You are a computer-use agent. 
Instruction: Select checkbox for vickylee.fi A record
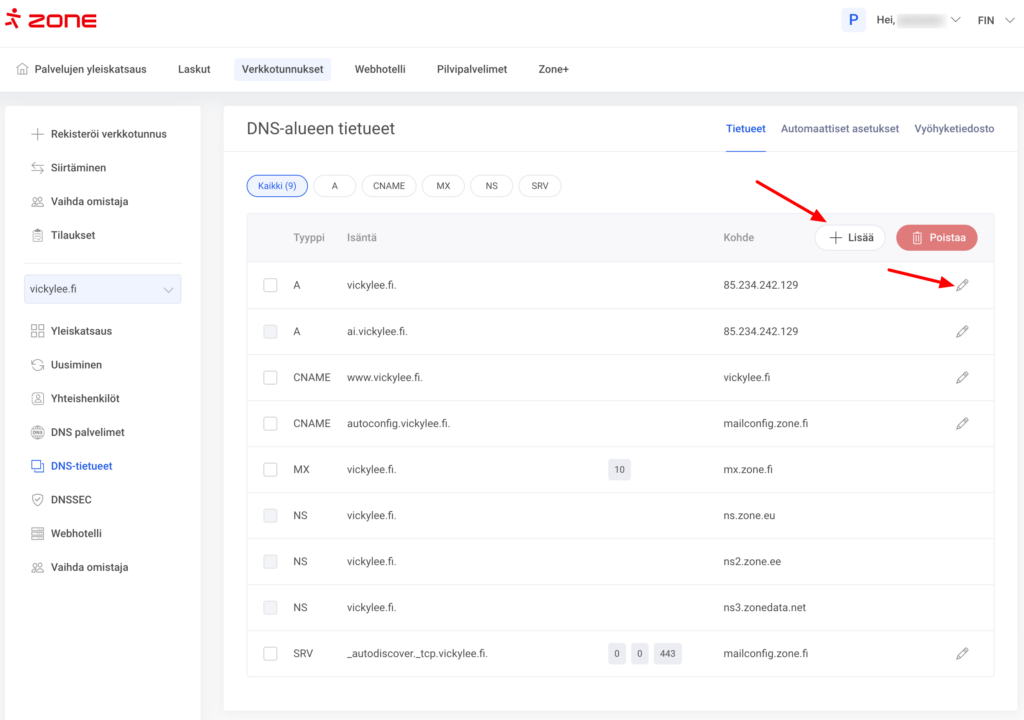[270, 285]
